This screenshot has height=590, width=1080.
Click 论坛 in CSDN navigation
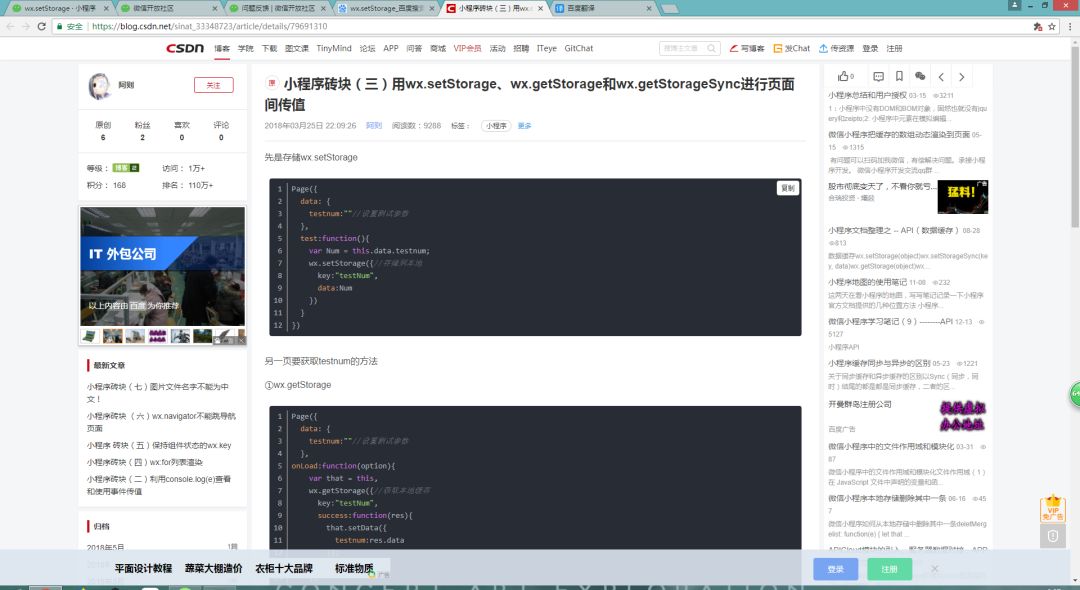[368, 48]
